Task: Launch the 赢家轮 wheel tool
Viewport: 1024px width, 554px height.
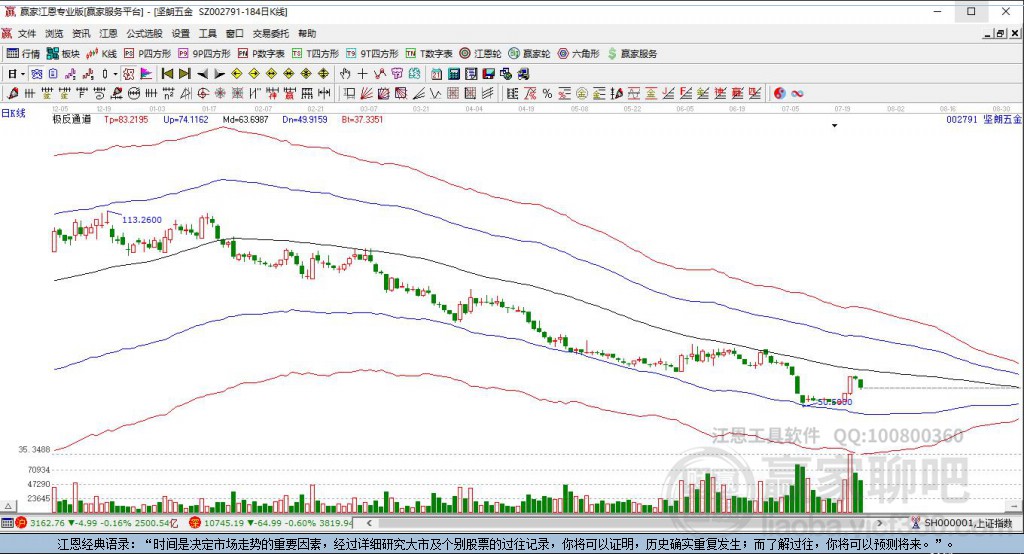Action: pos(530,54)
